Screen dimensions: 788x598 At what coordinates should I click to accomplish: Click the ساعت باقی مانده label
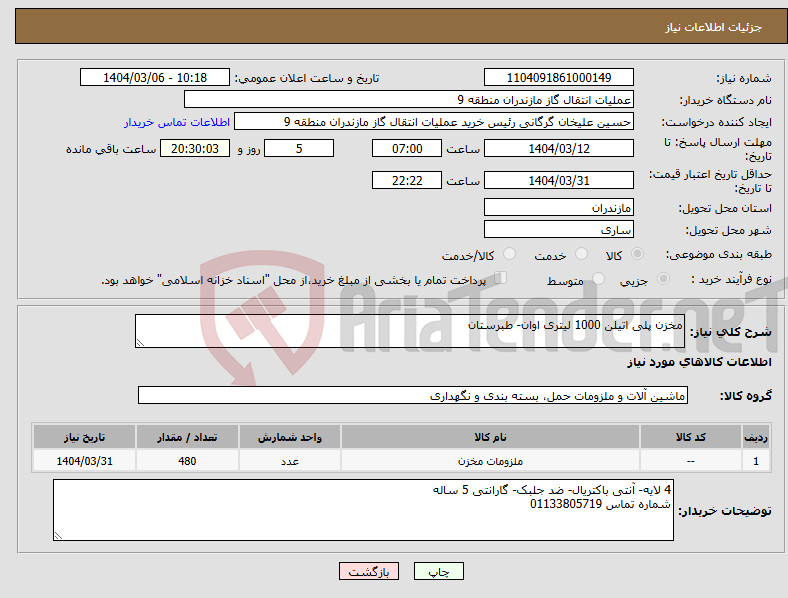pyautogui.click(x=111, y=149)
